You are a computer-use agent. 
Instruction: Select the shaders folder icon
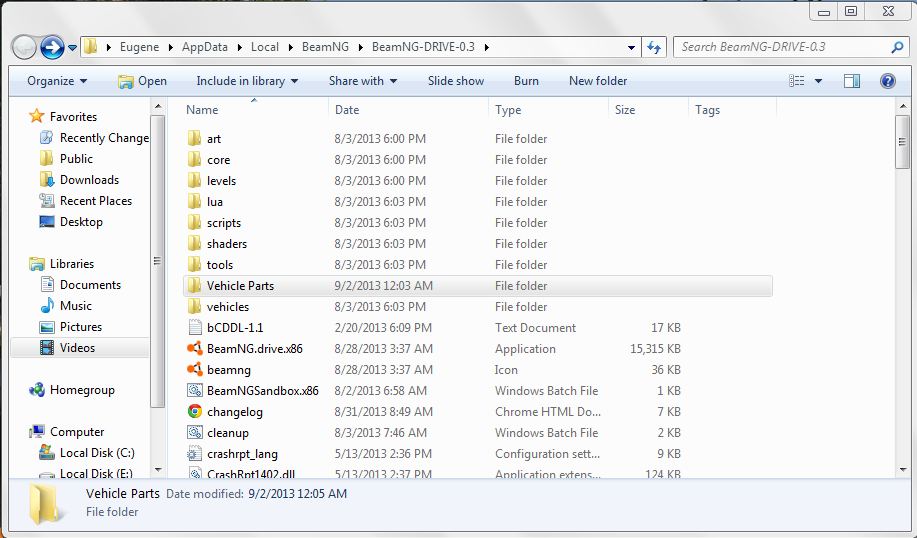pyautogui.click(x=195, y=244)
